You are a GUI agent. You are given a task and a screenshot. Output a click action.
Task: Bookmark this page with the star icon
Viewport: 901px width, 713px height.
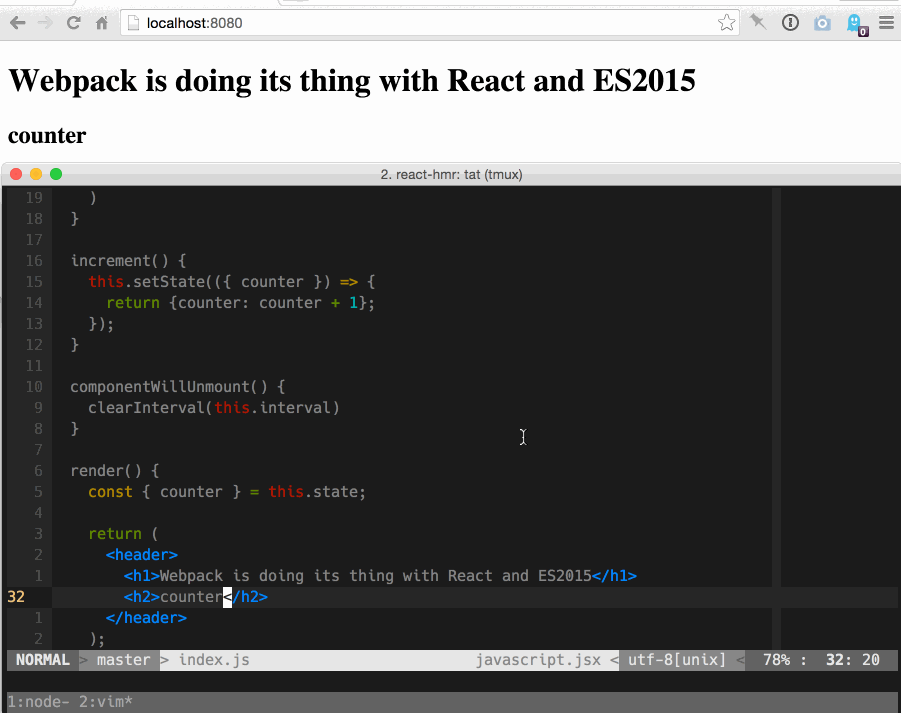[x=726, y=23]
